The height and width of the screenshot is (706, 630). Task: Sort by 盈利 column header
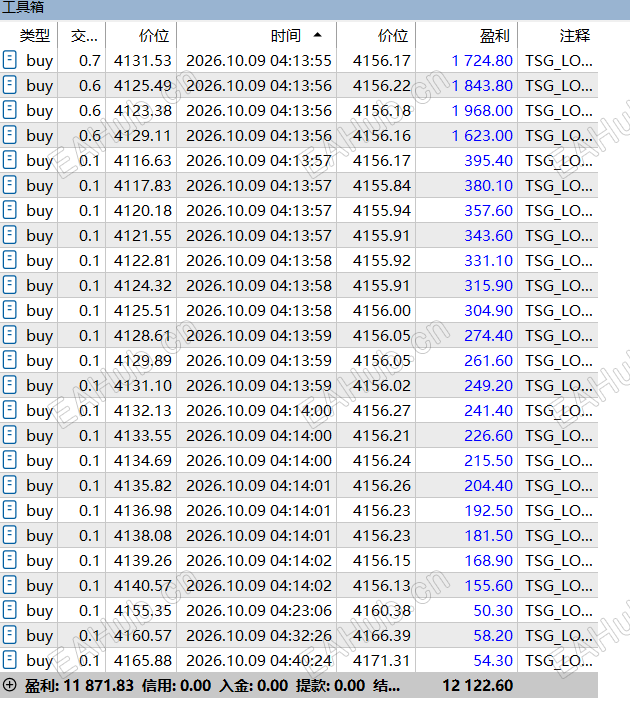(494, 36)
